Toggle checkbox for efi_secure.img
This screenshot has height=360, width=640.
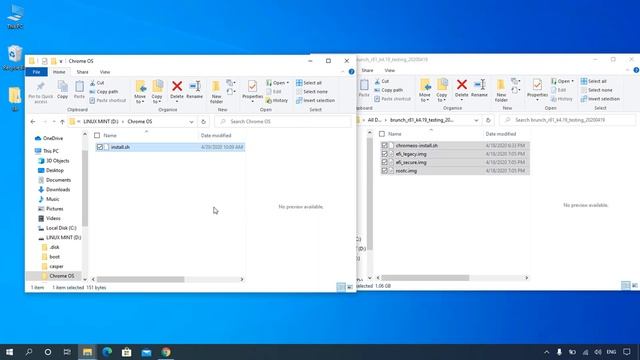384,162
